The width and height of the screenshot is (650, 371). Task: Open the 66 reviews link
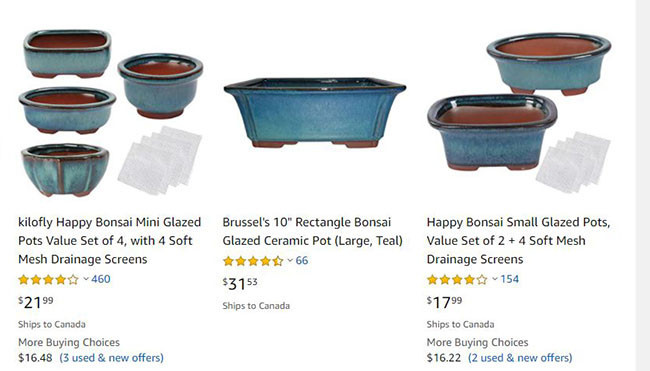[x=302, y=260]
